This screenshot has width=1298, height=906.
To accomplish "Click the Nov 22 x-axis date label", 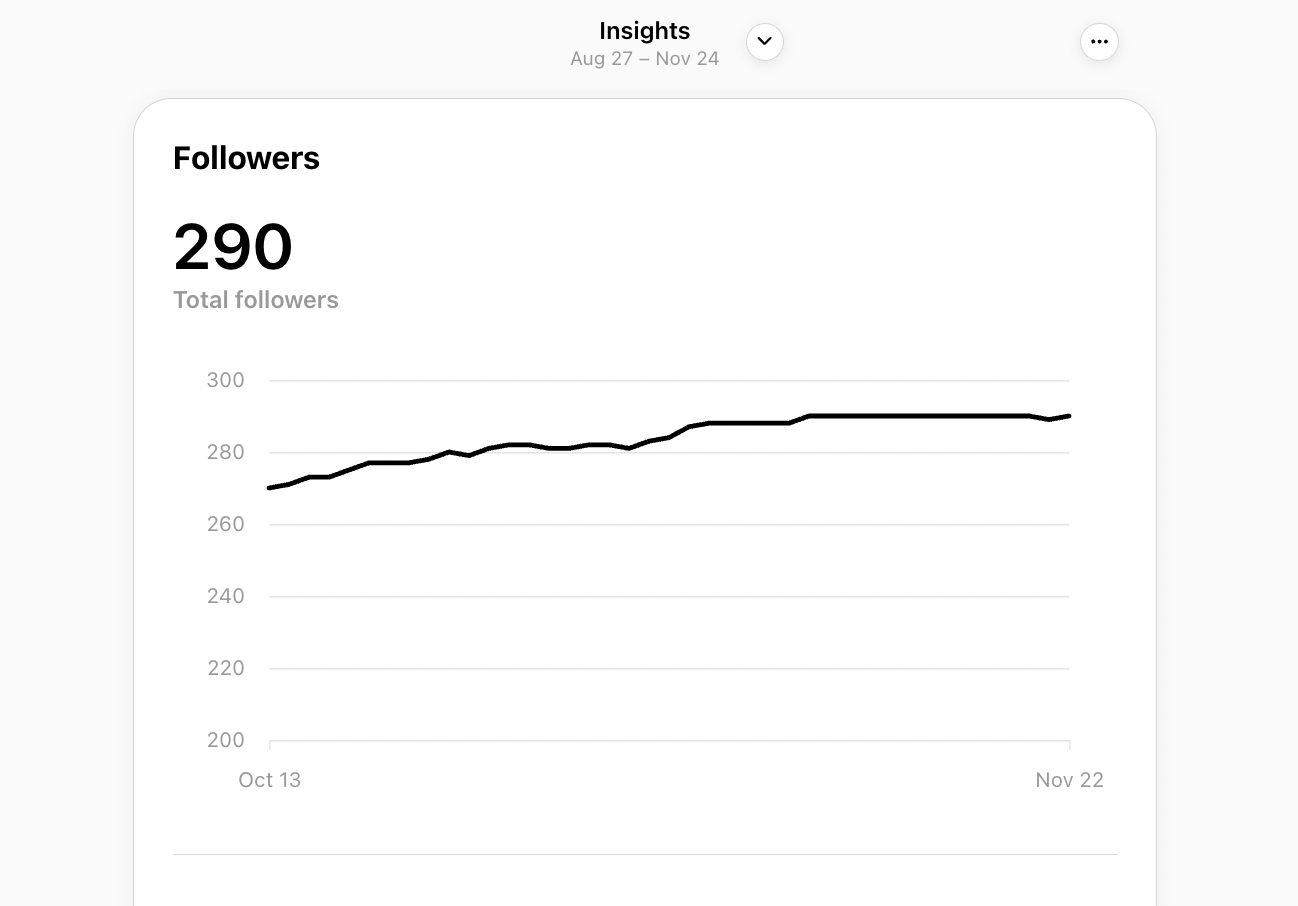I will 1069,780.
